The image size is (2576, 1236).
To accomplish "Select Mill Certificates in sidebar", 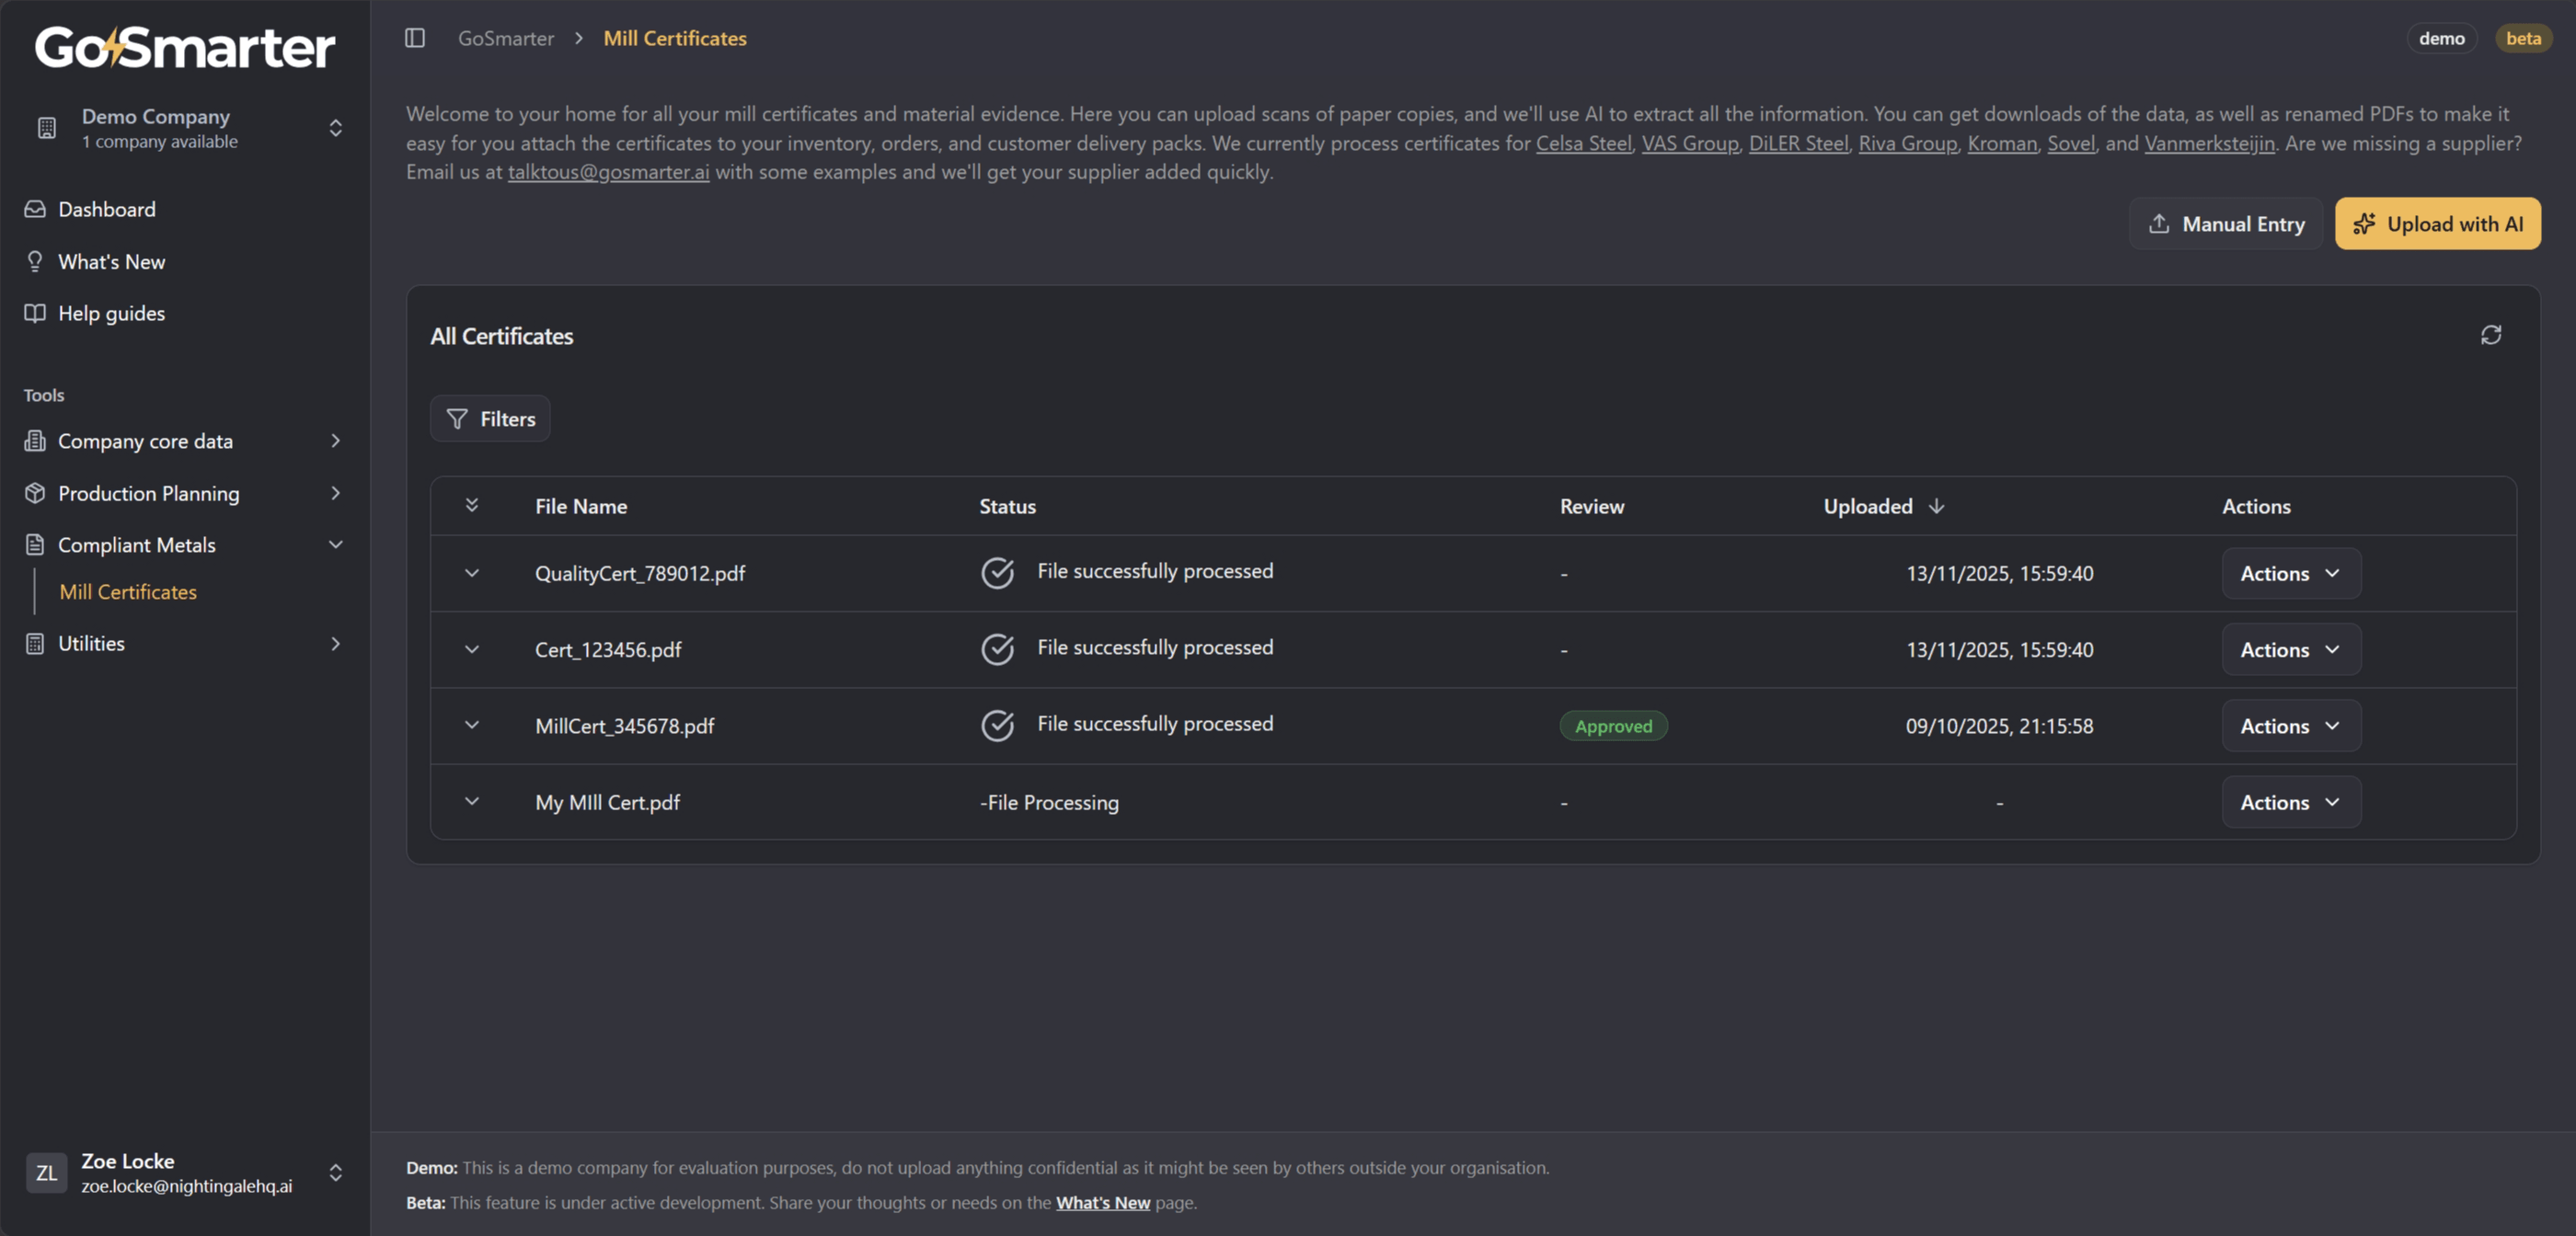I will coord(128,592).
